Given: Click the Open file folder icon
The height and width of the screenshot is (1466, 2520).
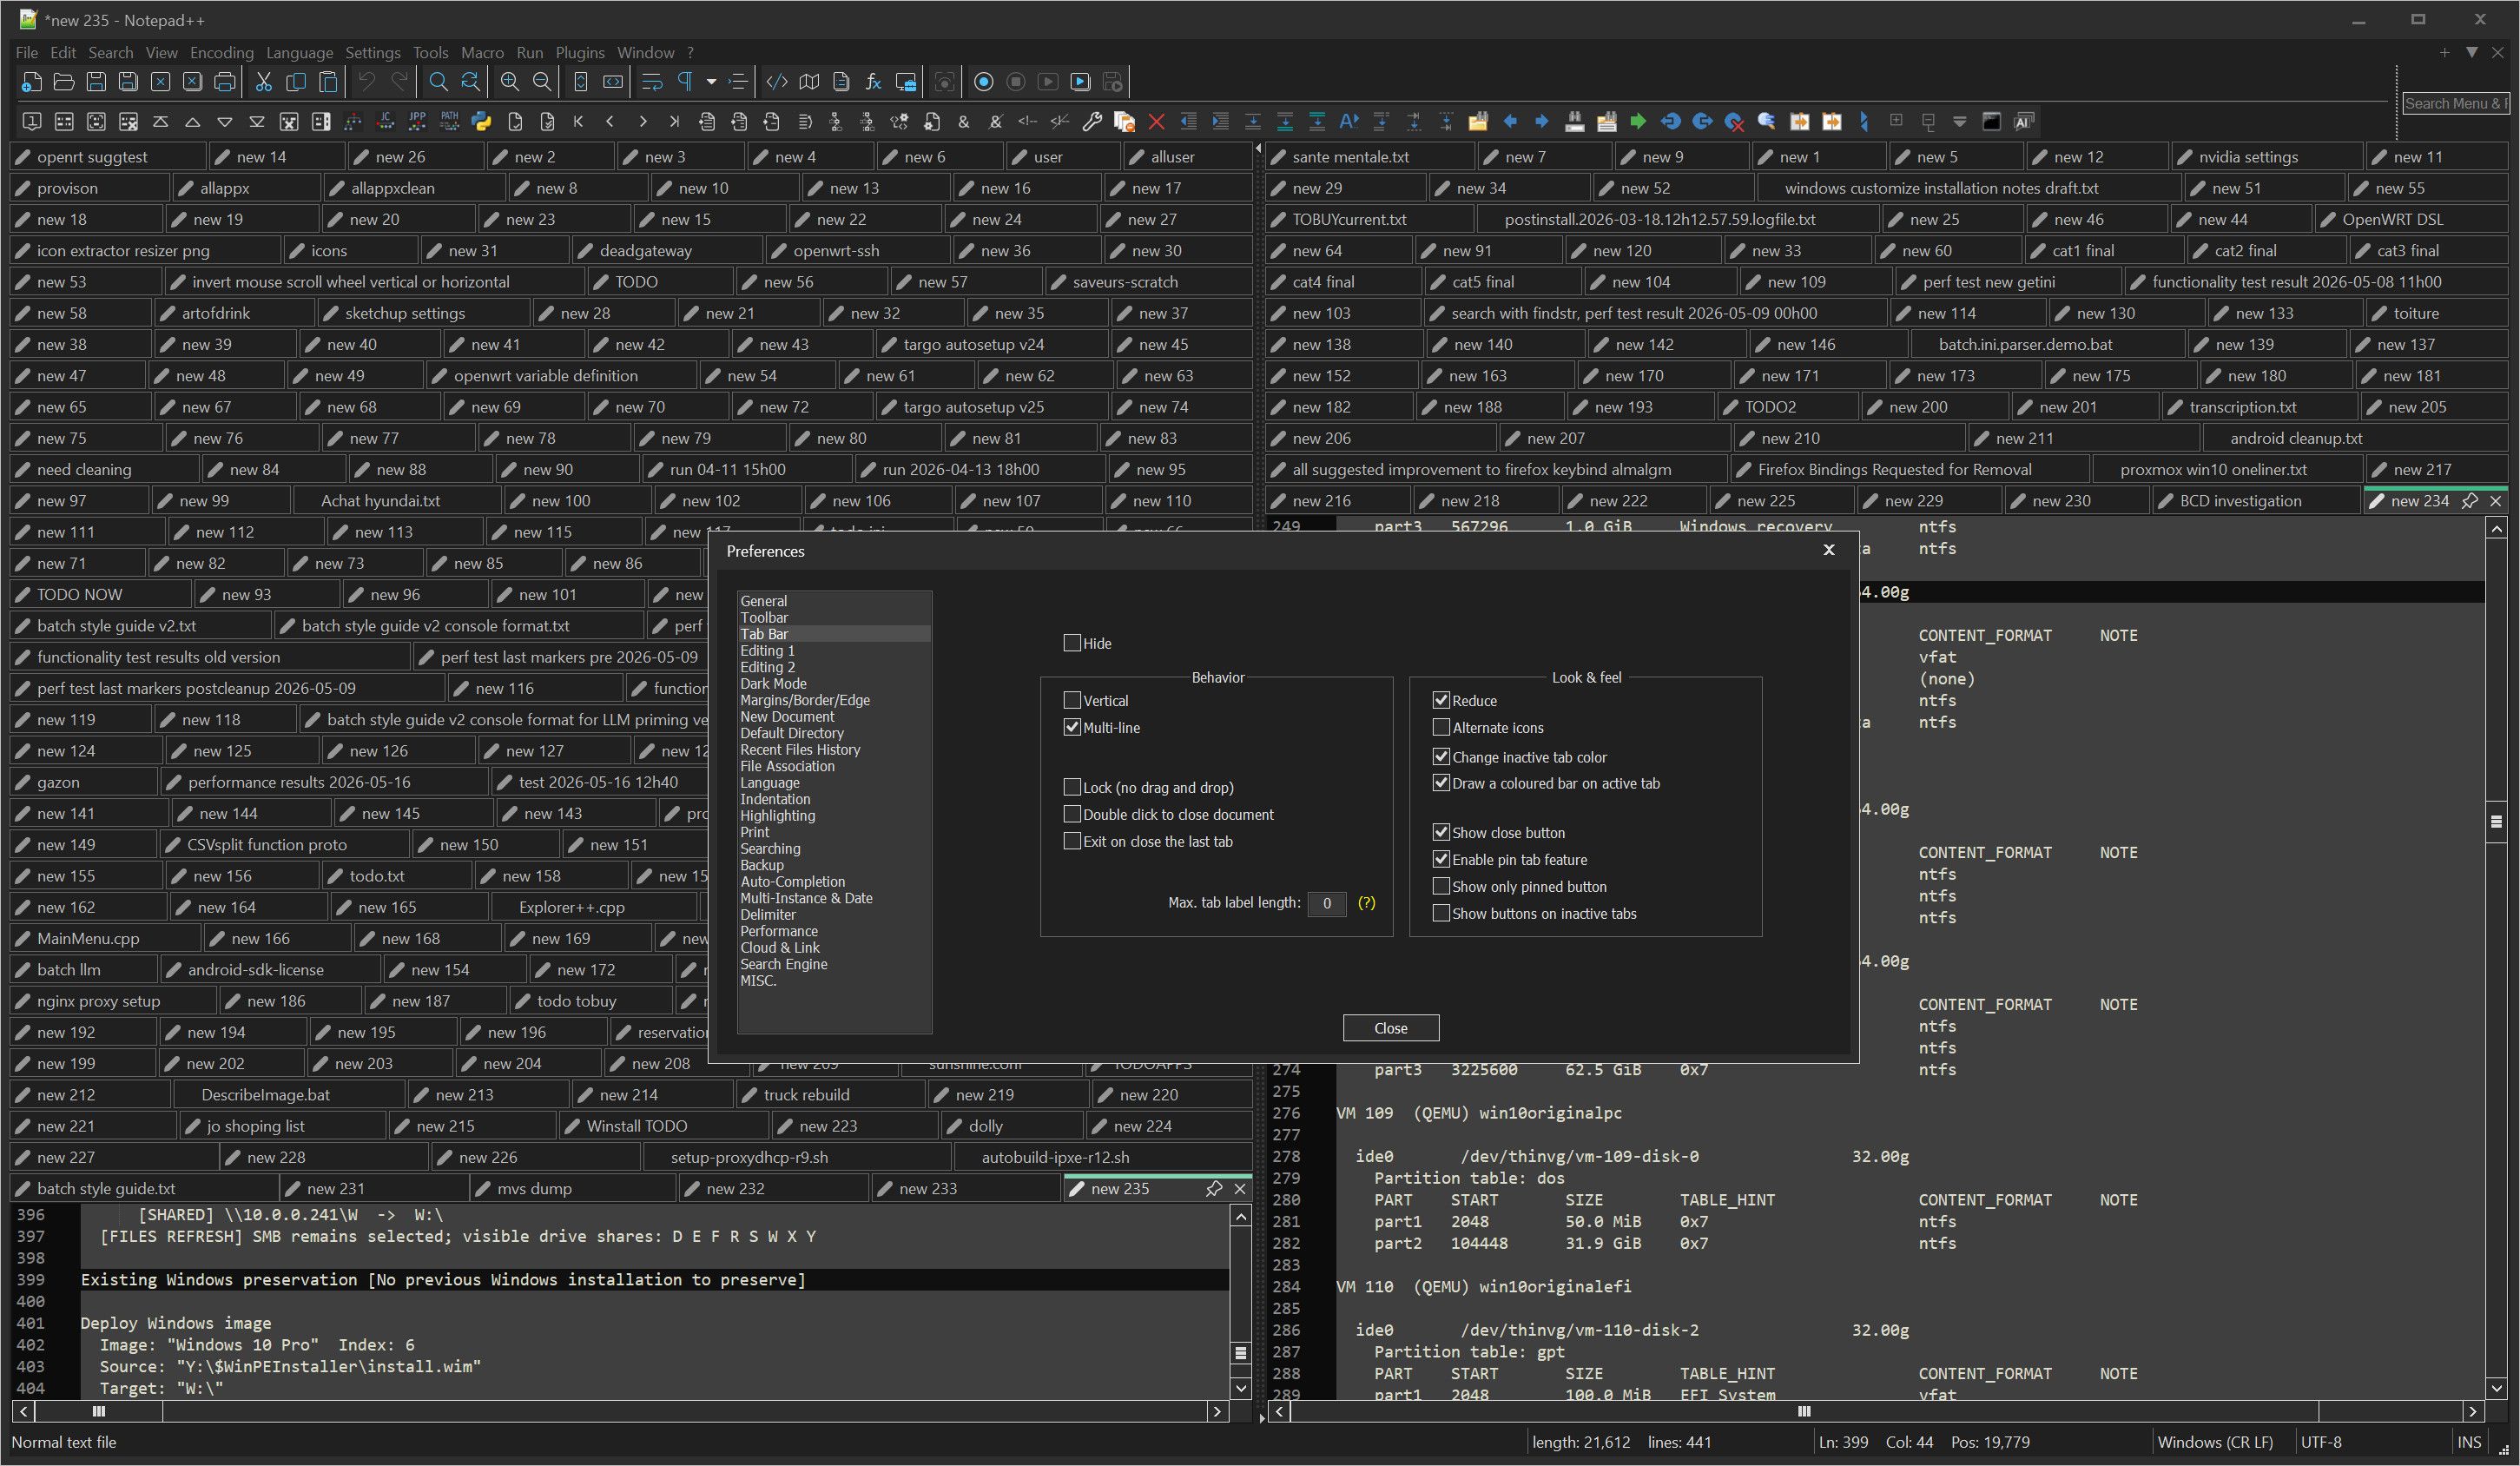Looking at the screenshot, I should tap(64, 82).
